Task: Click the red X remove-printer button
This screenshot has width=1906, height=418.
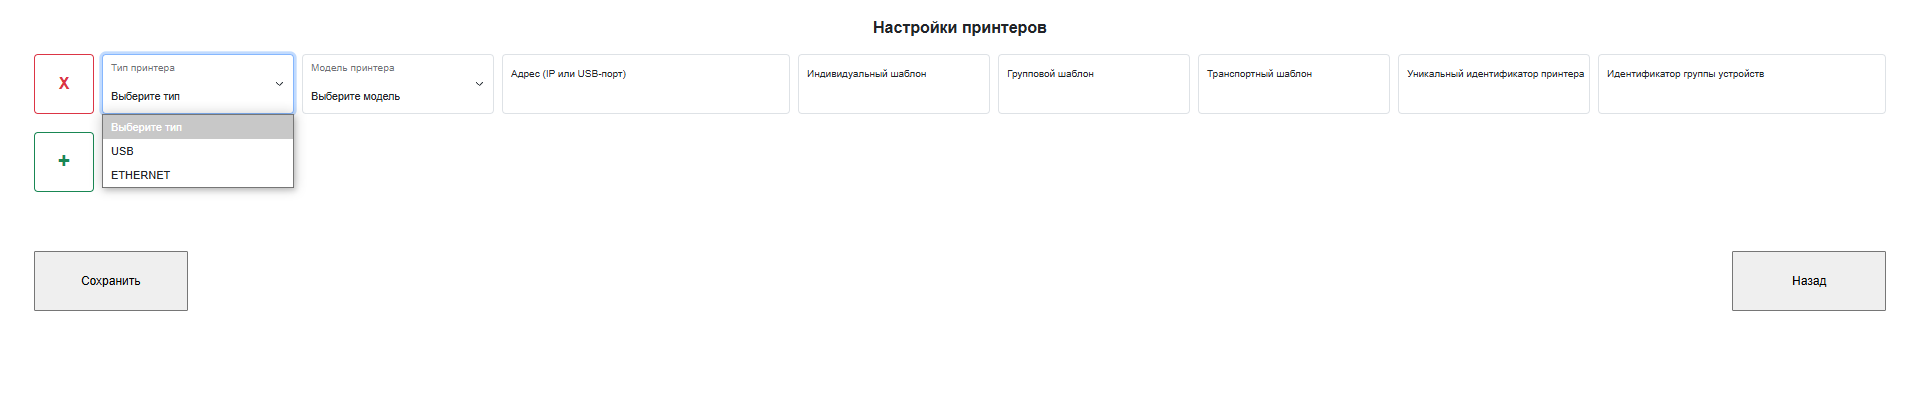Action: point(64,84)
